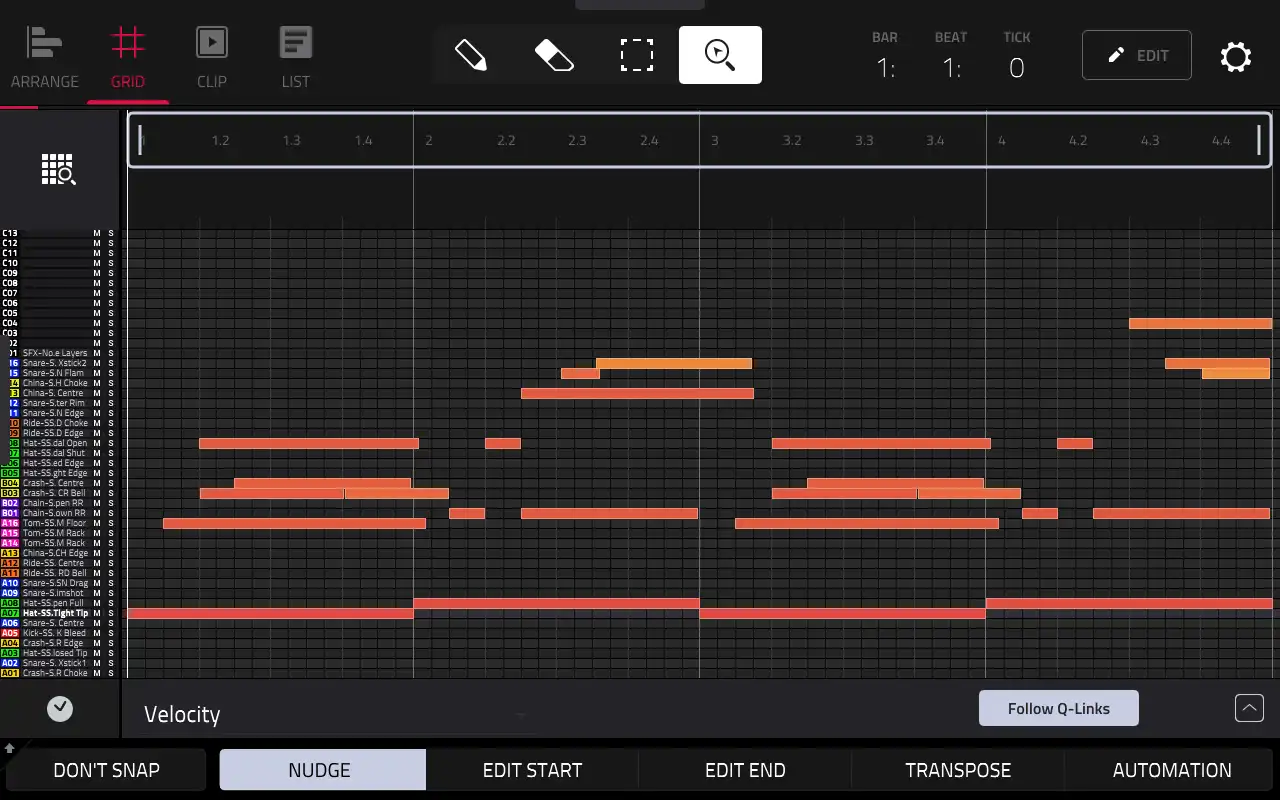Switch to LIST view

pos(295,59)
